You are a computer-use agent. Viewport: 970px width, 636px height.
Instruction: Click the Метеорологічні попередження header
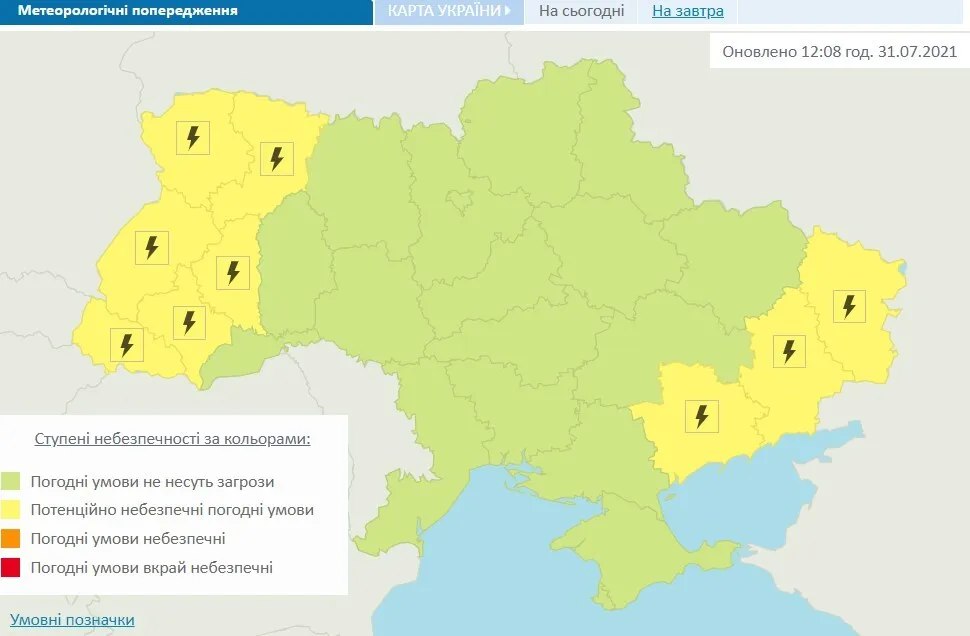(130, 11)
